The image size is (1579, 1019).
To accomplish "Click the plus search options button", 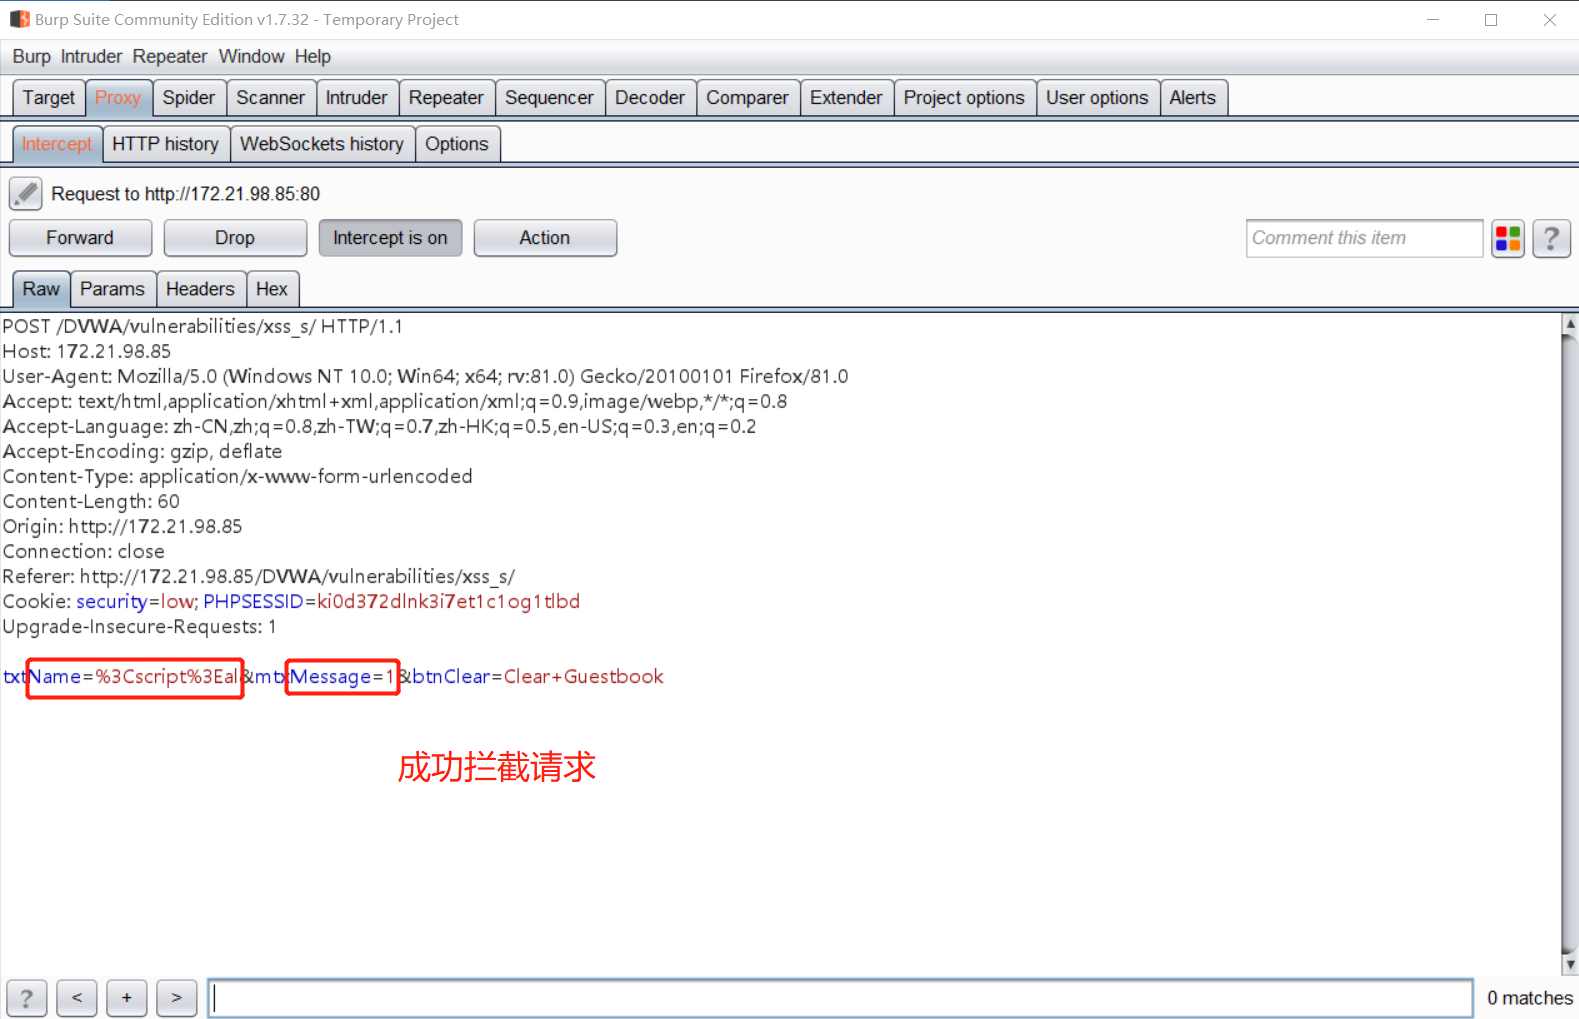I will (127, 998).
